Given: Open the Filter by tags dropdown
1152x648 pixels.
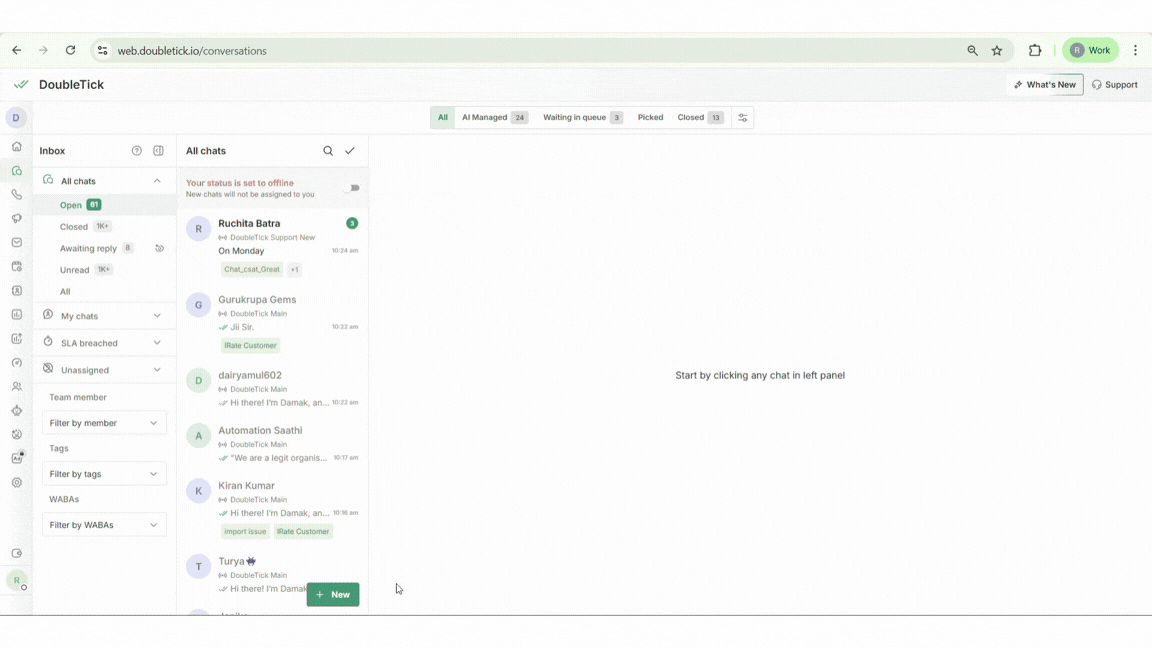Looking at the screenshot, I should pyautogui.click(x=104, y=474).
